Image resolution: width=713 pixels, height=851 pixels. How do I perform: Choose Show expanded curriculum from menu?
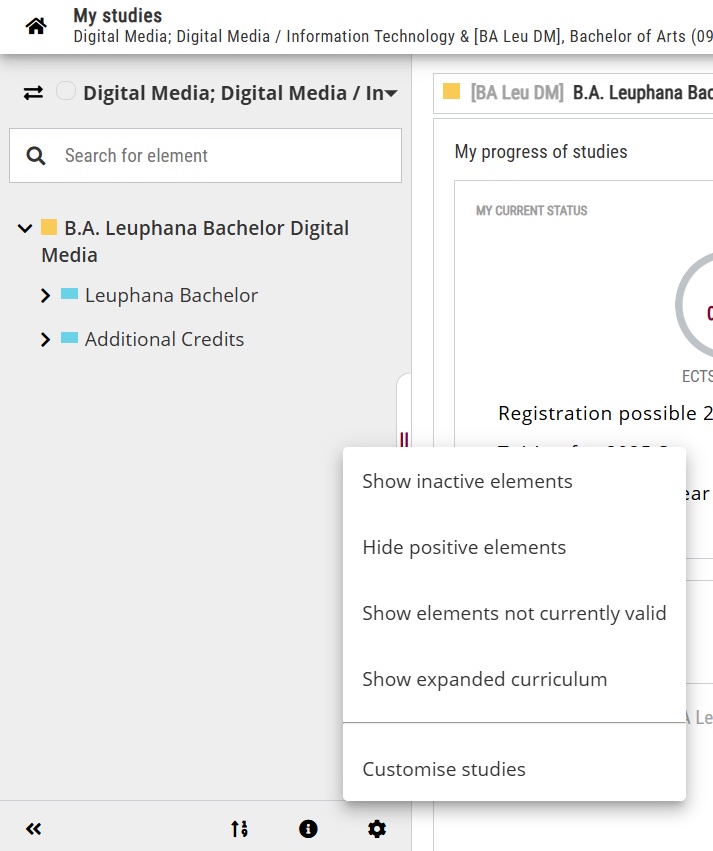[484, 679]
